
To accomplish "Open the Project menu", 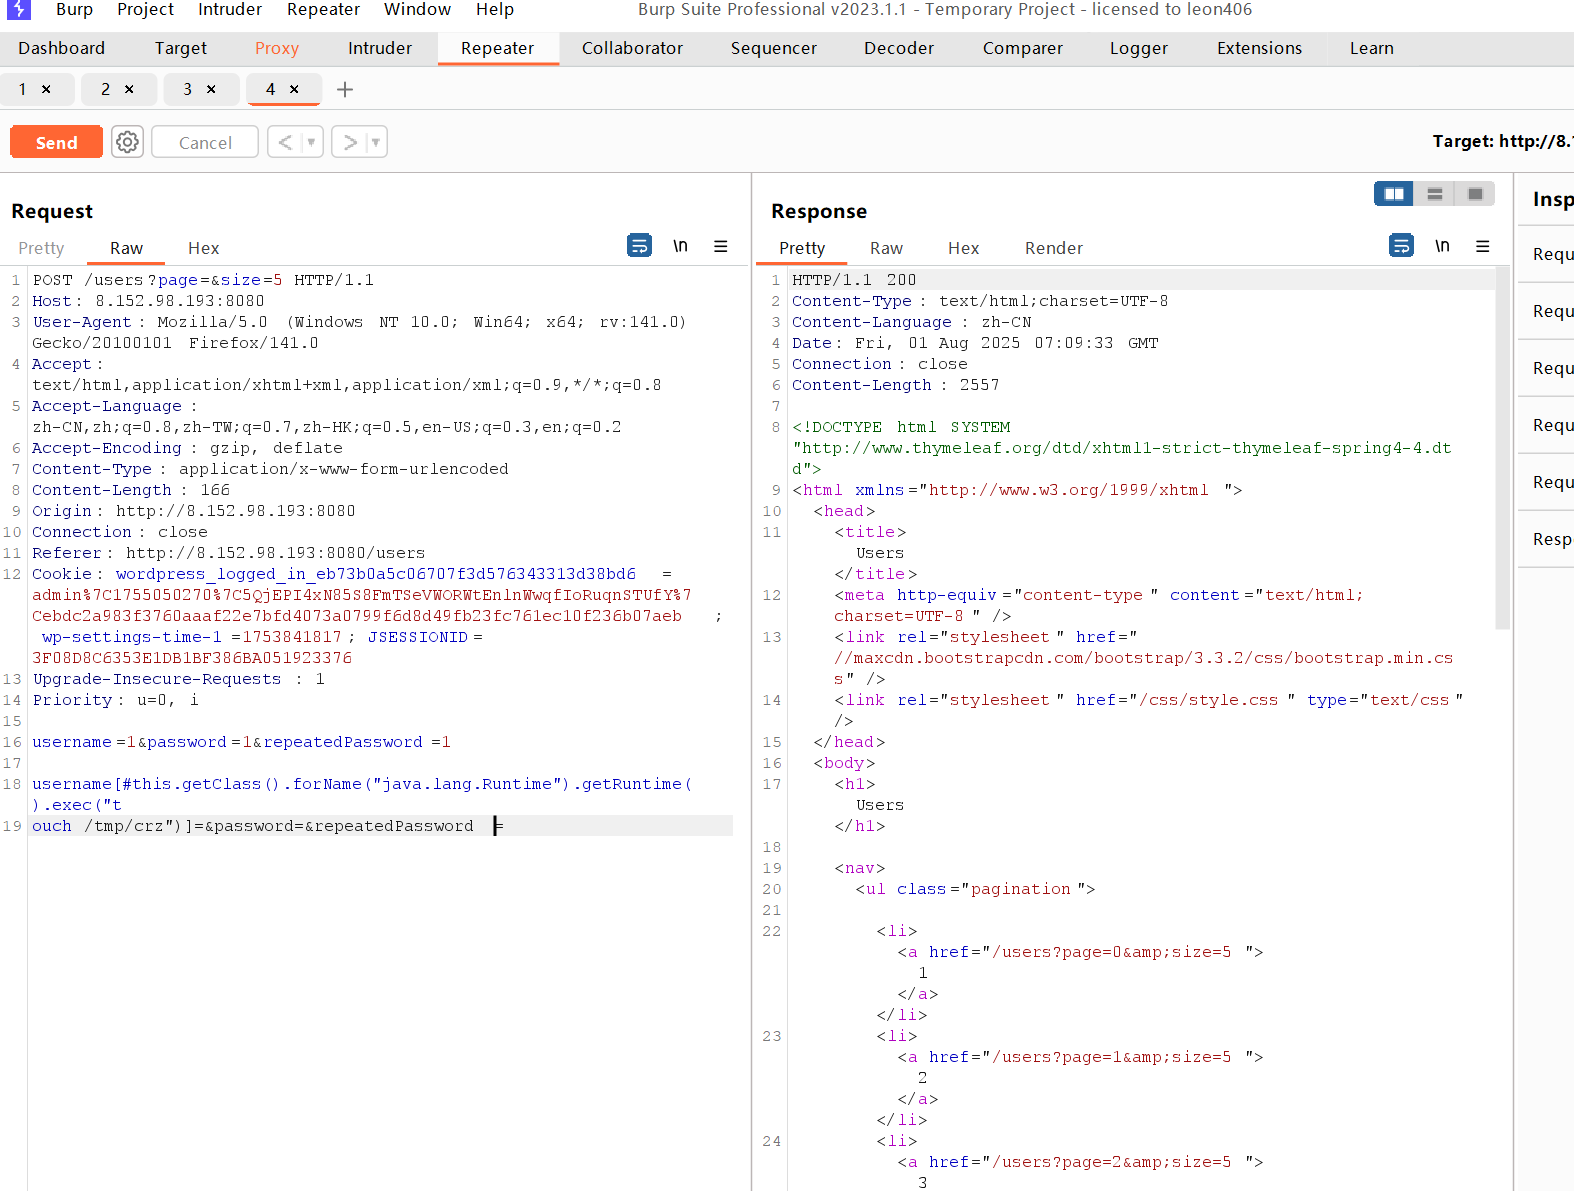I will click(x=145, y=10).
